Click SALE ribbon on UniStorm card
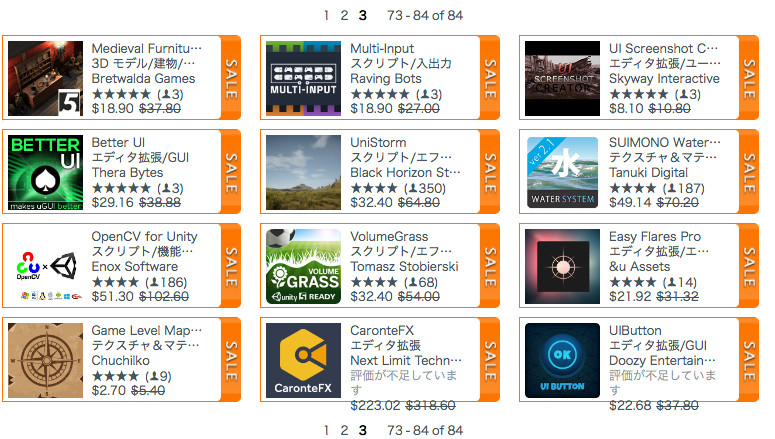 489,172
